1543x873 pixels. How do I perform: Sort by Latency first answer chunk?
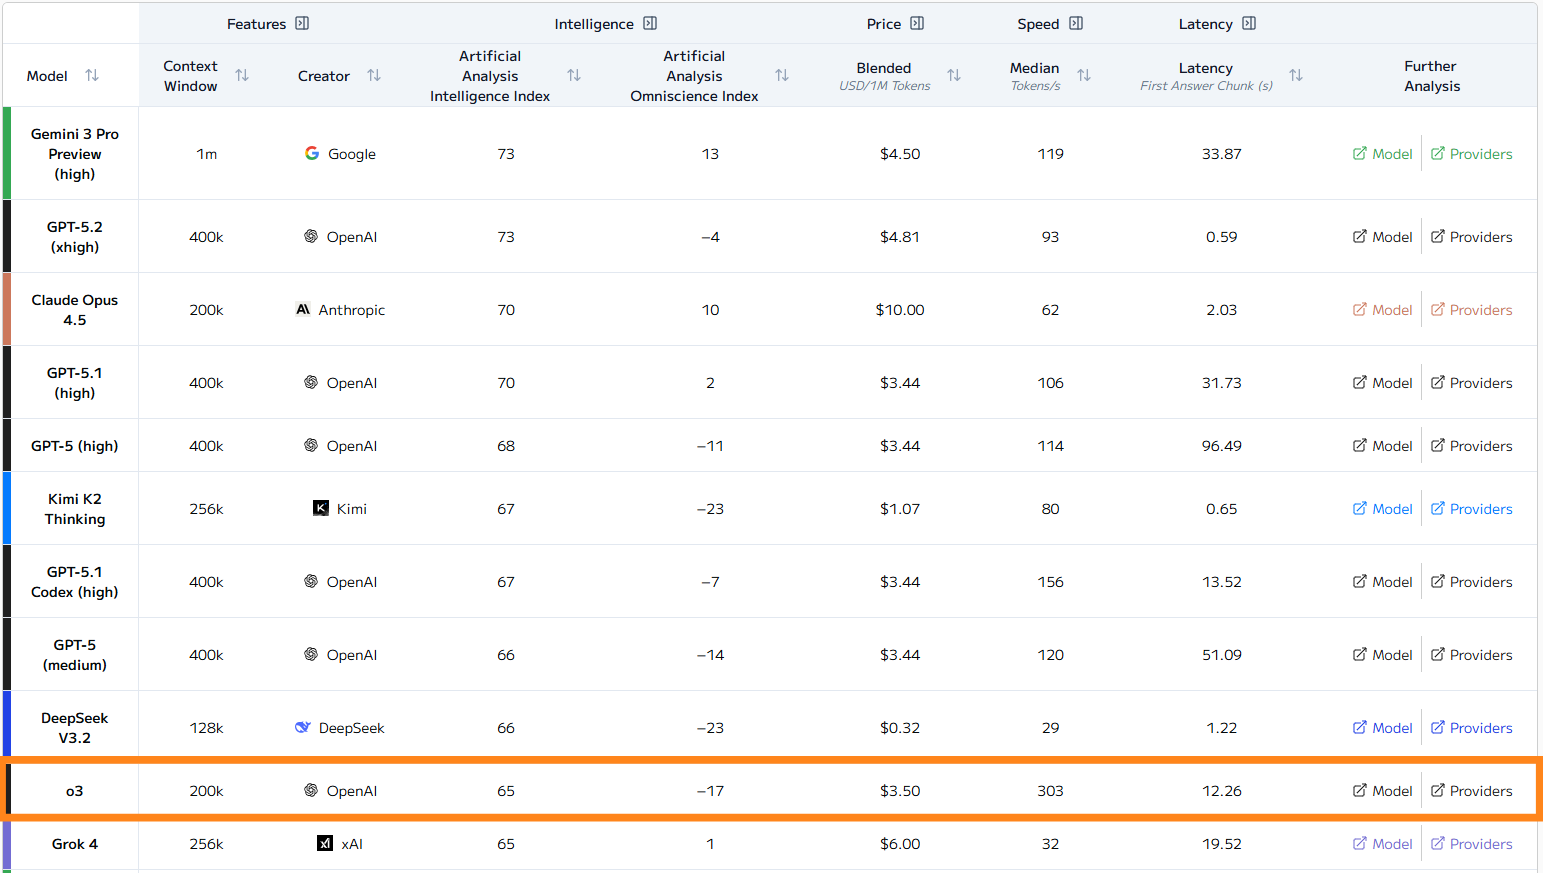tap(1296, 76)
